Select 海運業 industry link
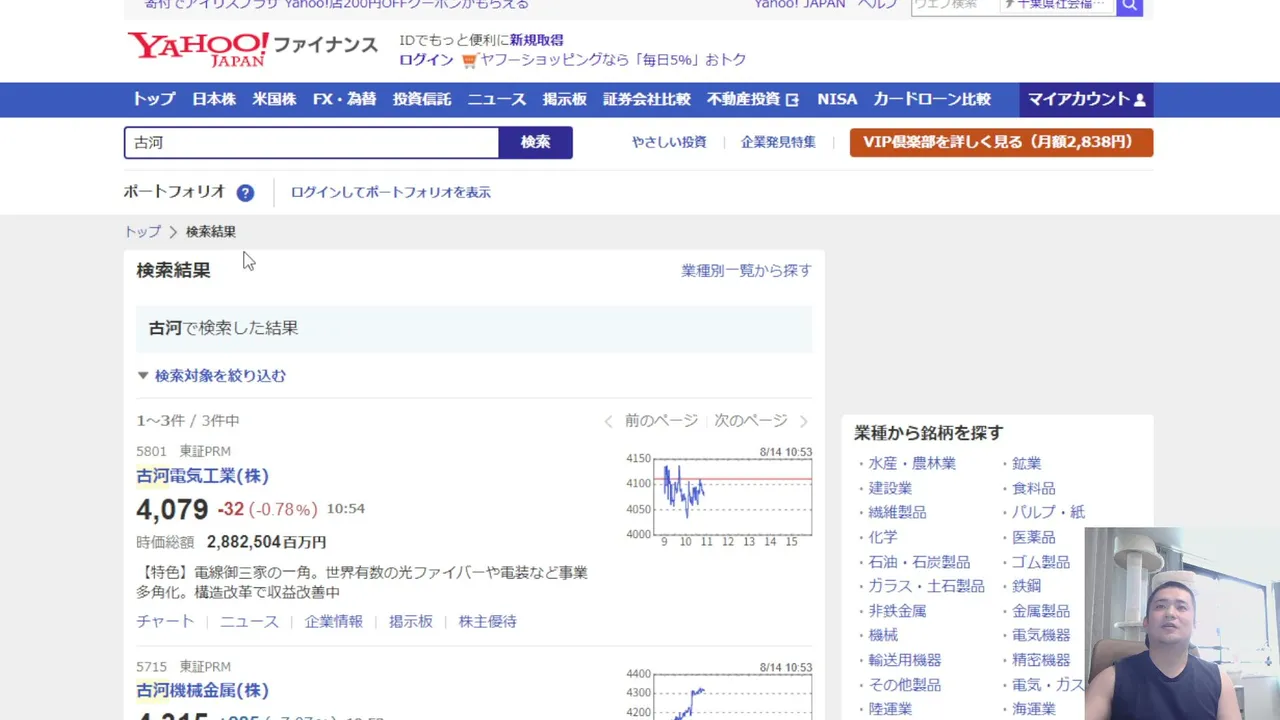Screen dimensions: 1280x720 pos(1034,709)
